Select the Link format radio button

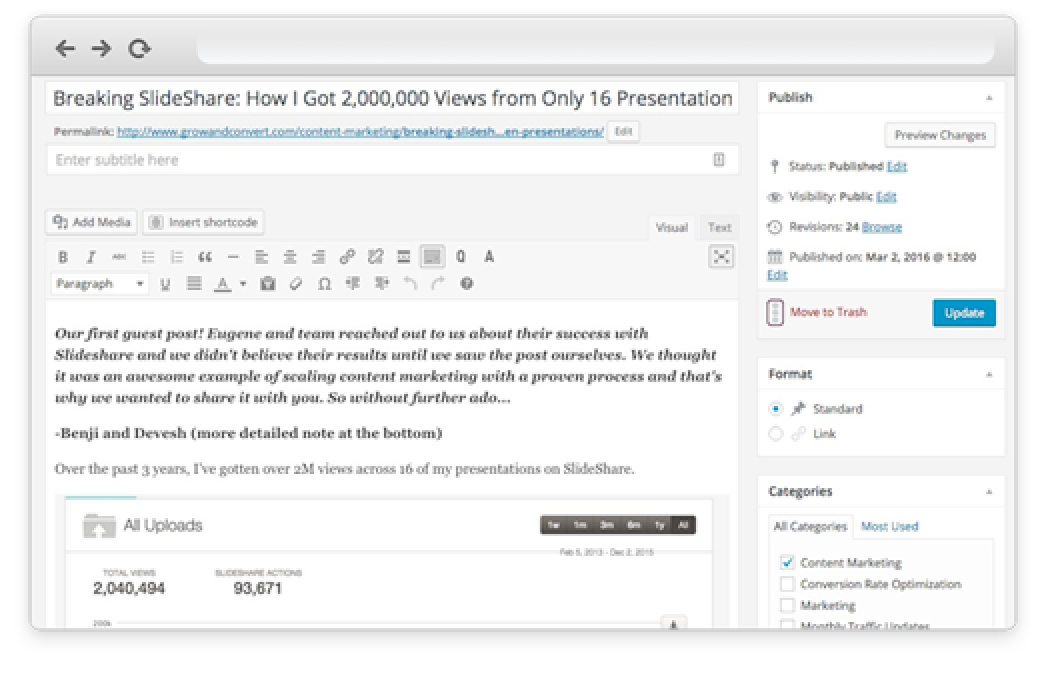tap(775, 434)
